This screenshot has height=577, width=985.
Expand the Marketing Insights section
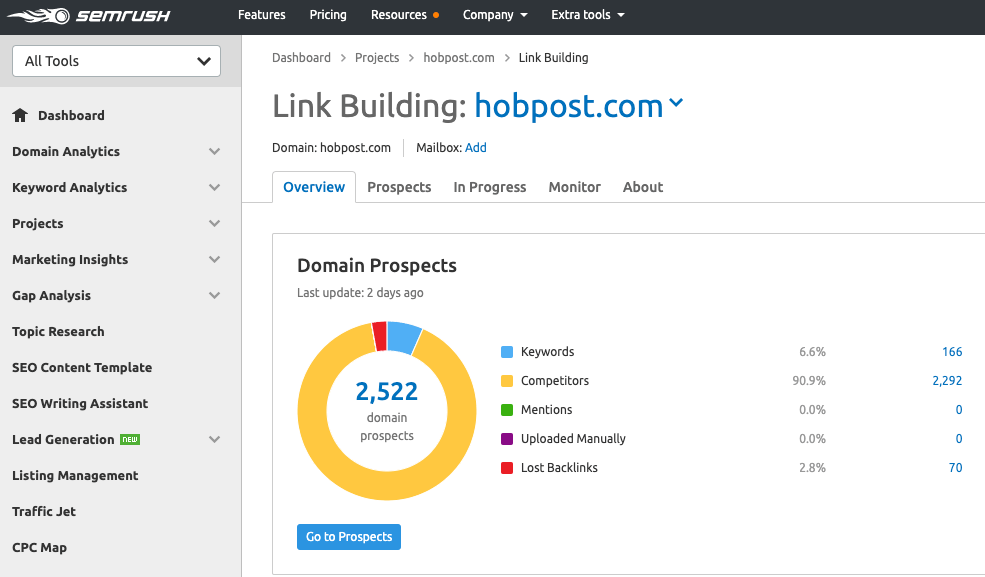pos(214,259)
